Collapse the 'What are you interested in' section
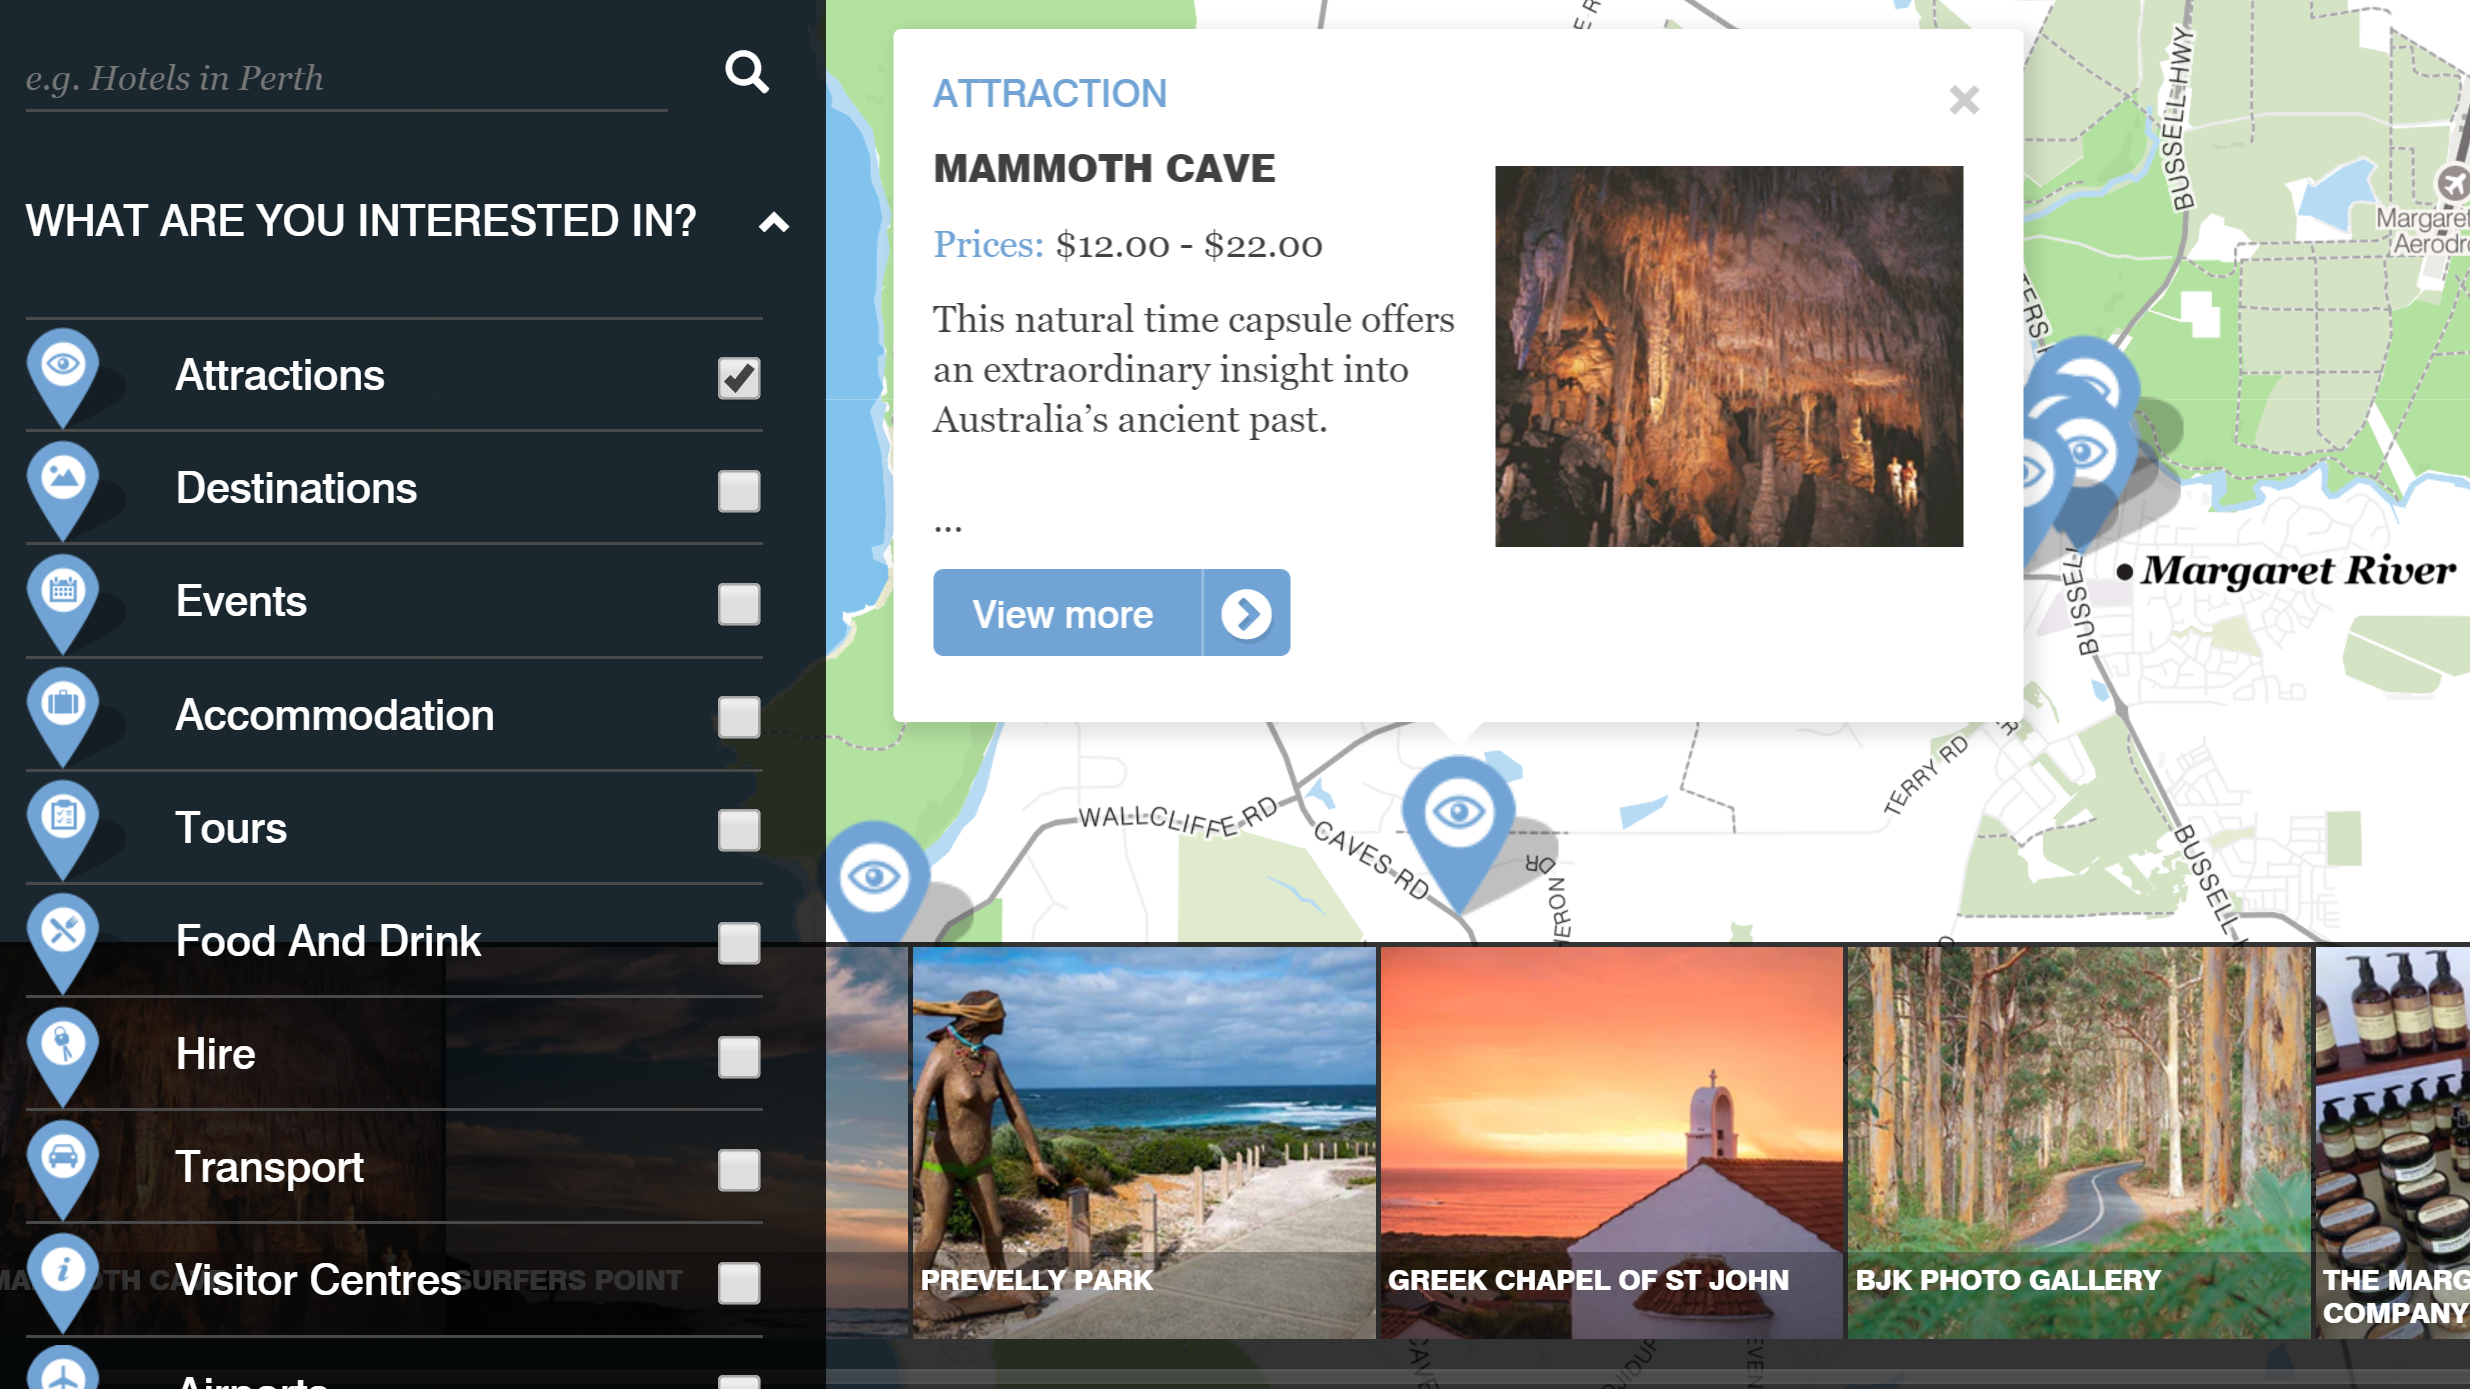Viewport: 2470px width, 1389px height. 774,222
